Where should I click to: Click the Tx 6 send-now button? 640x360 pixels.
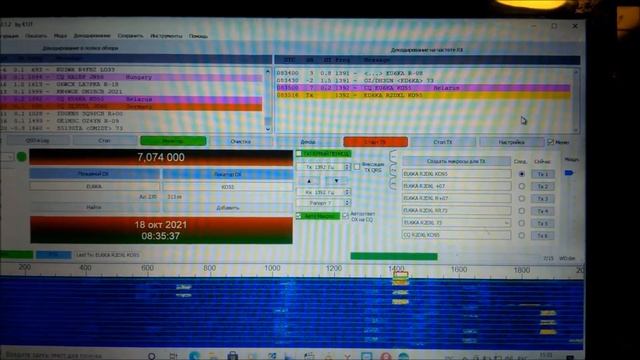[542, 236]
